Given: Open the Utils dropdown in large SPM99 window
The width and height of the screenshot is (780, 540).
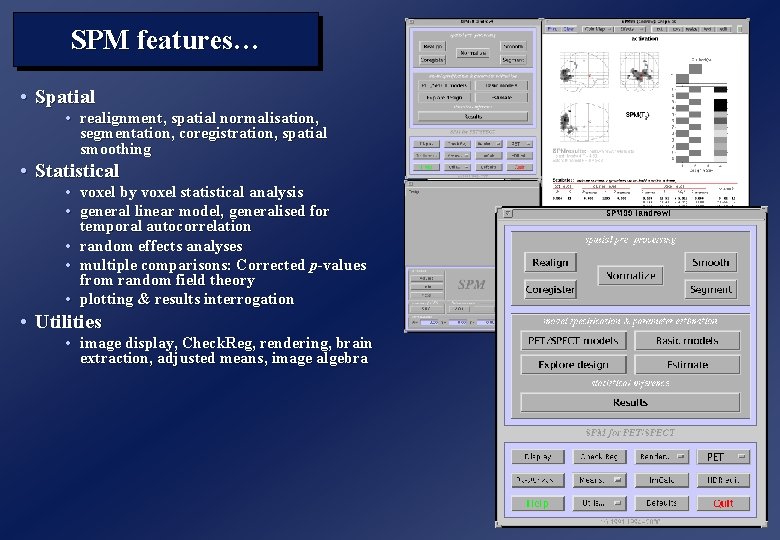Looking at the screenshot, I should coord(599,503).
